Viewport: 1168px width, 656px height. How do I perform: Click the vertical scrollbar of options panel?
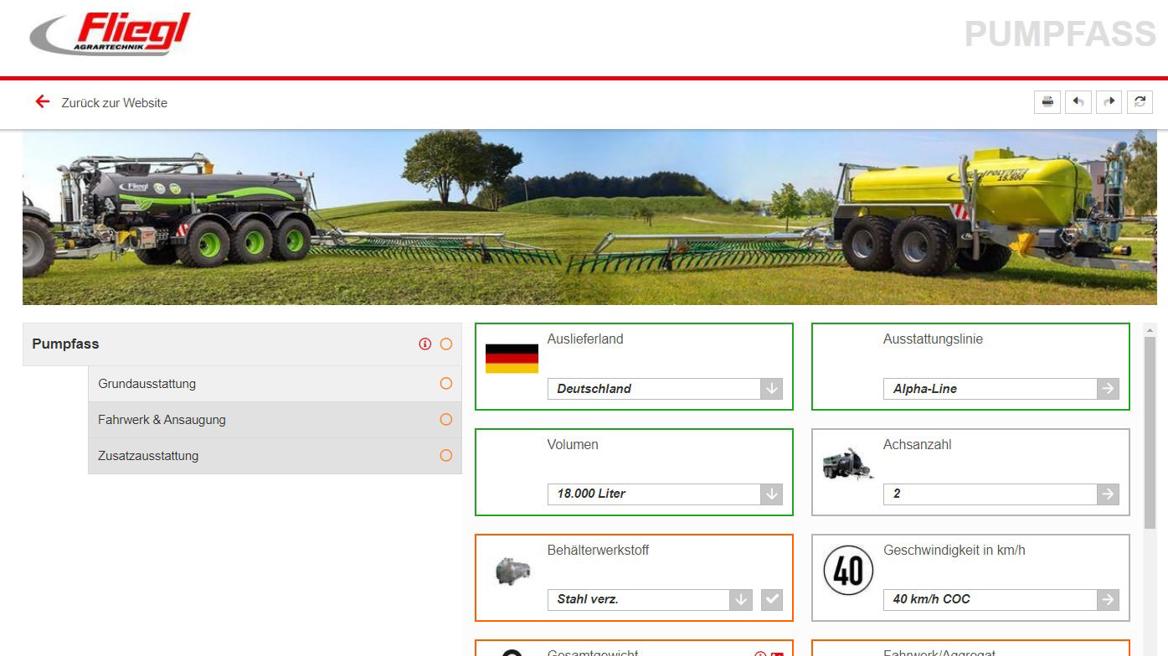click(1149, 432)
